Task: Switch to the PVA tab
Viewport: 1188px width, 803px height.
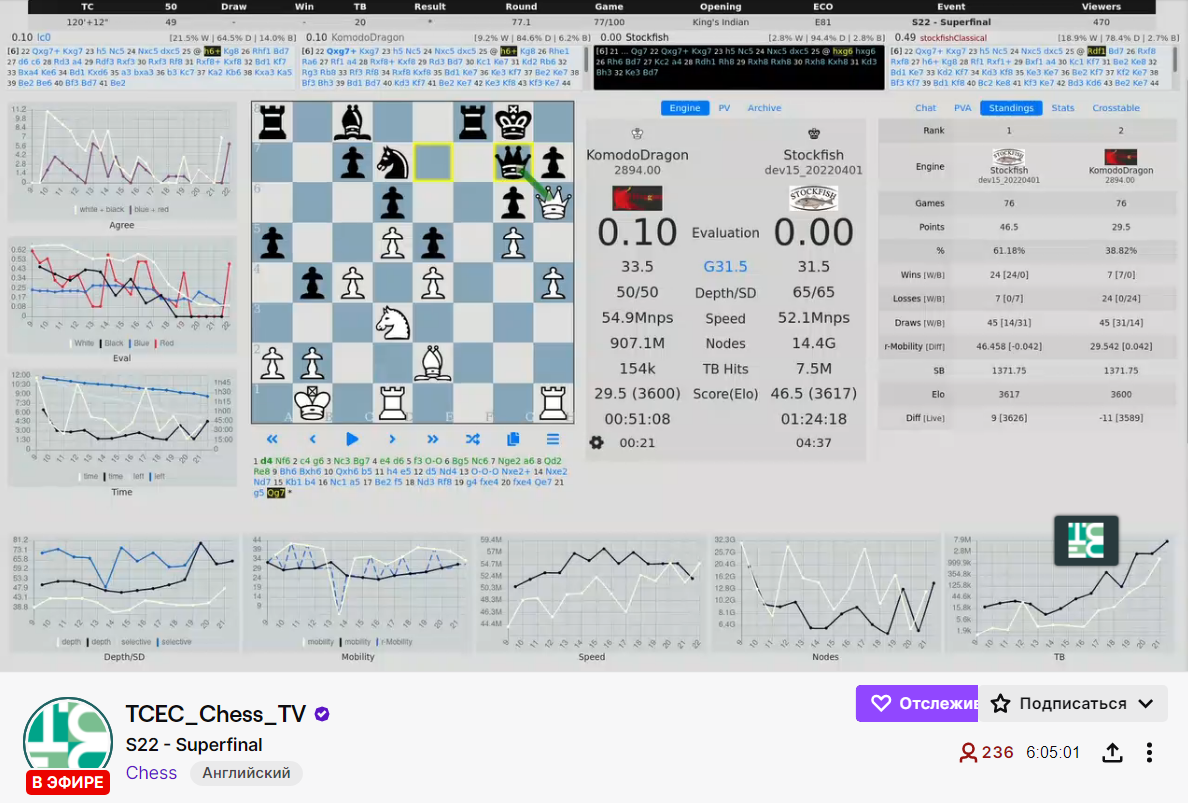Action: click(x=962, y=108)
